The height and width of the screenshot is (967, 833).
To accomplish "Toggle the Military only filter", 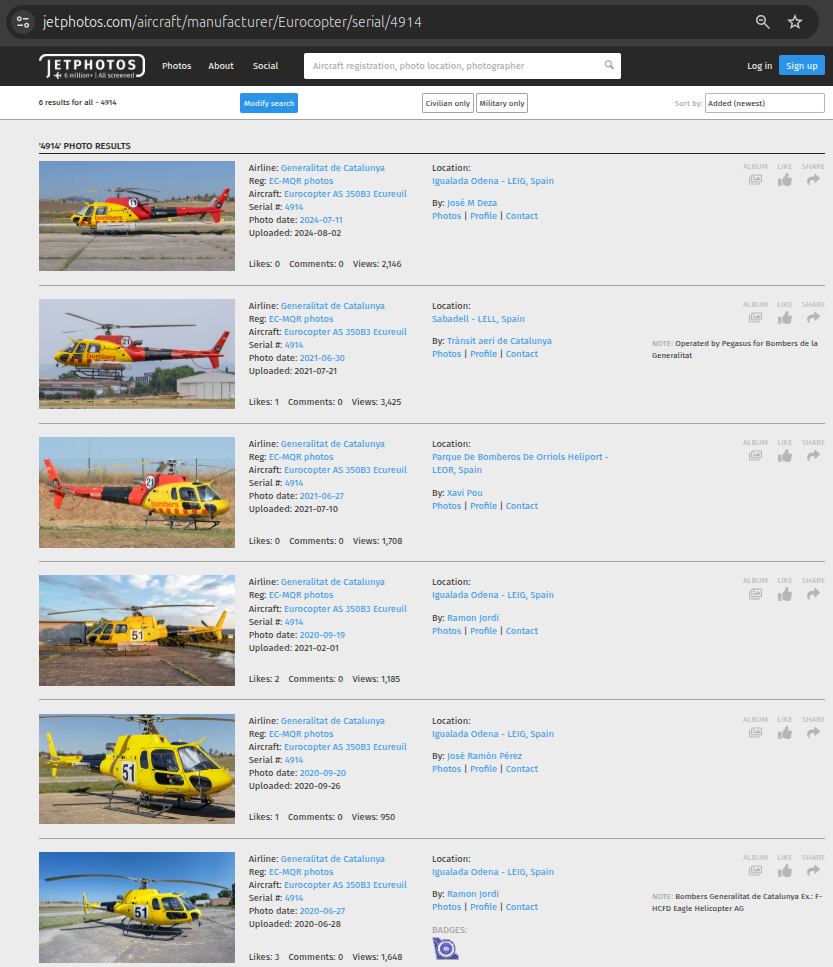I will click(501, 103).
